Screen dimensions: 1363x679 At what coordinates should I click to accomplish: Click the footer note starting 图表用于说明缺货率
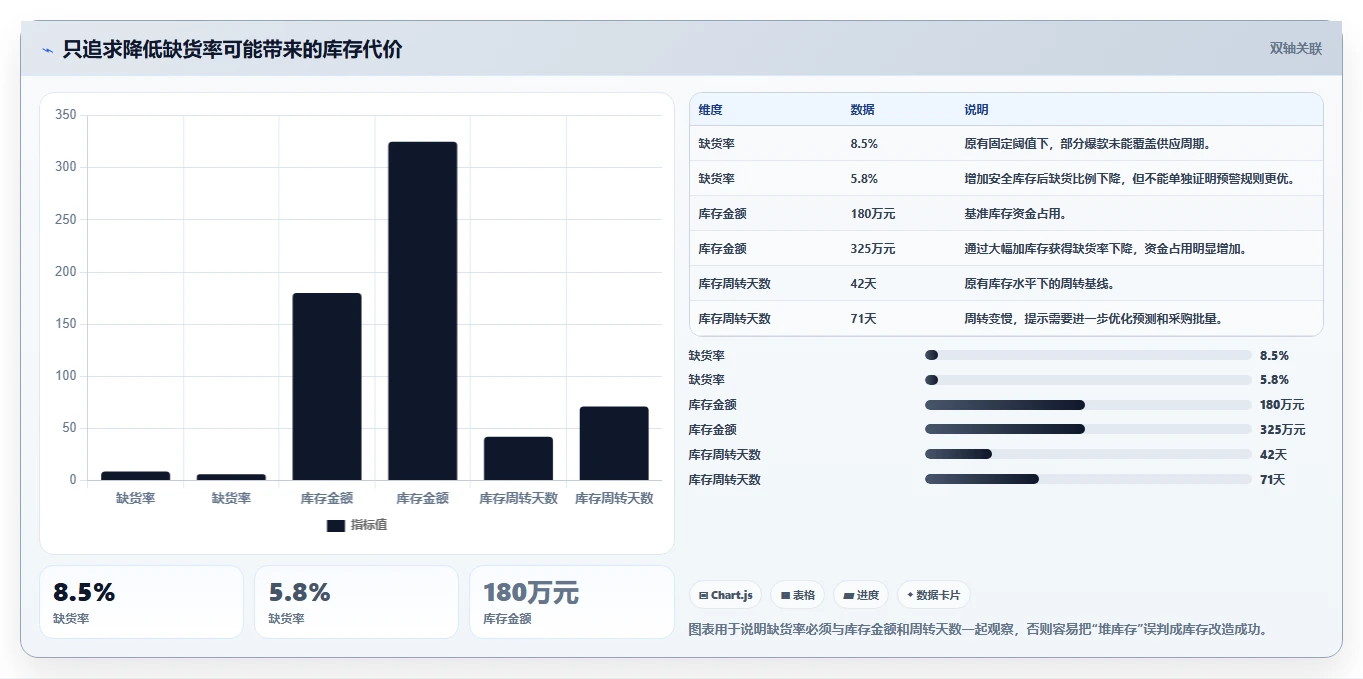pos(979,630)
